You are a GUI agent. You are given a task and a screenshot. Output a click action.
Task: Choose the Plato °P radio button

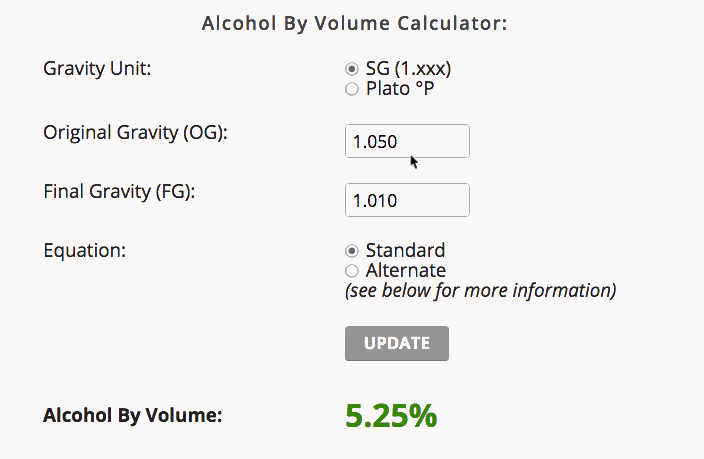[351, 89]
